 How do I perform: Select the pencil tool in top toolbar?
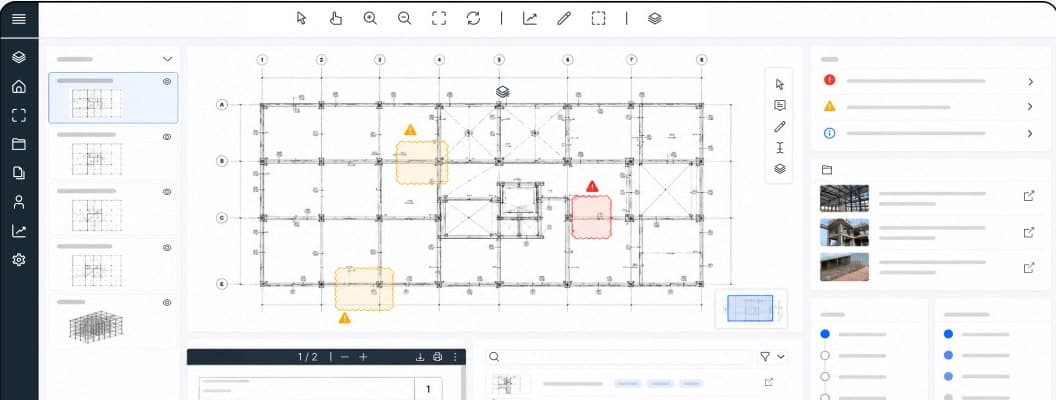click(x=564, y=18)
